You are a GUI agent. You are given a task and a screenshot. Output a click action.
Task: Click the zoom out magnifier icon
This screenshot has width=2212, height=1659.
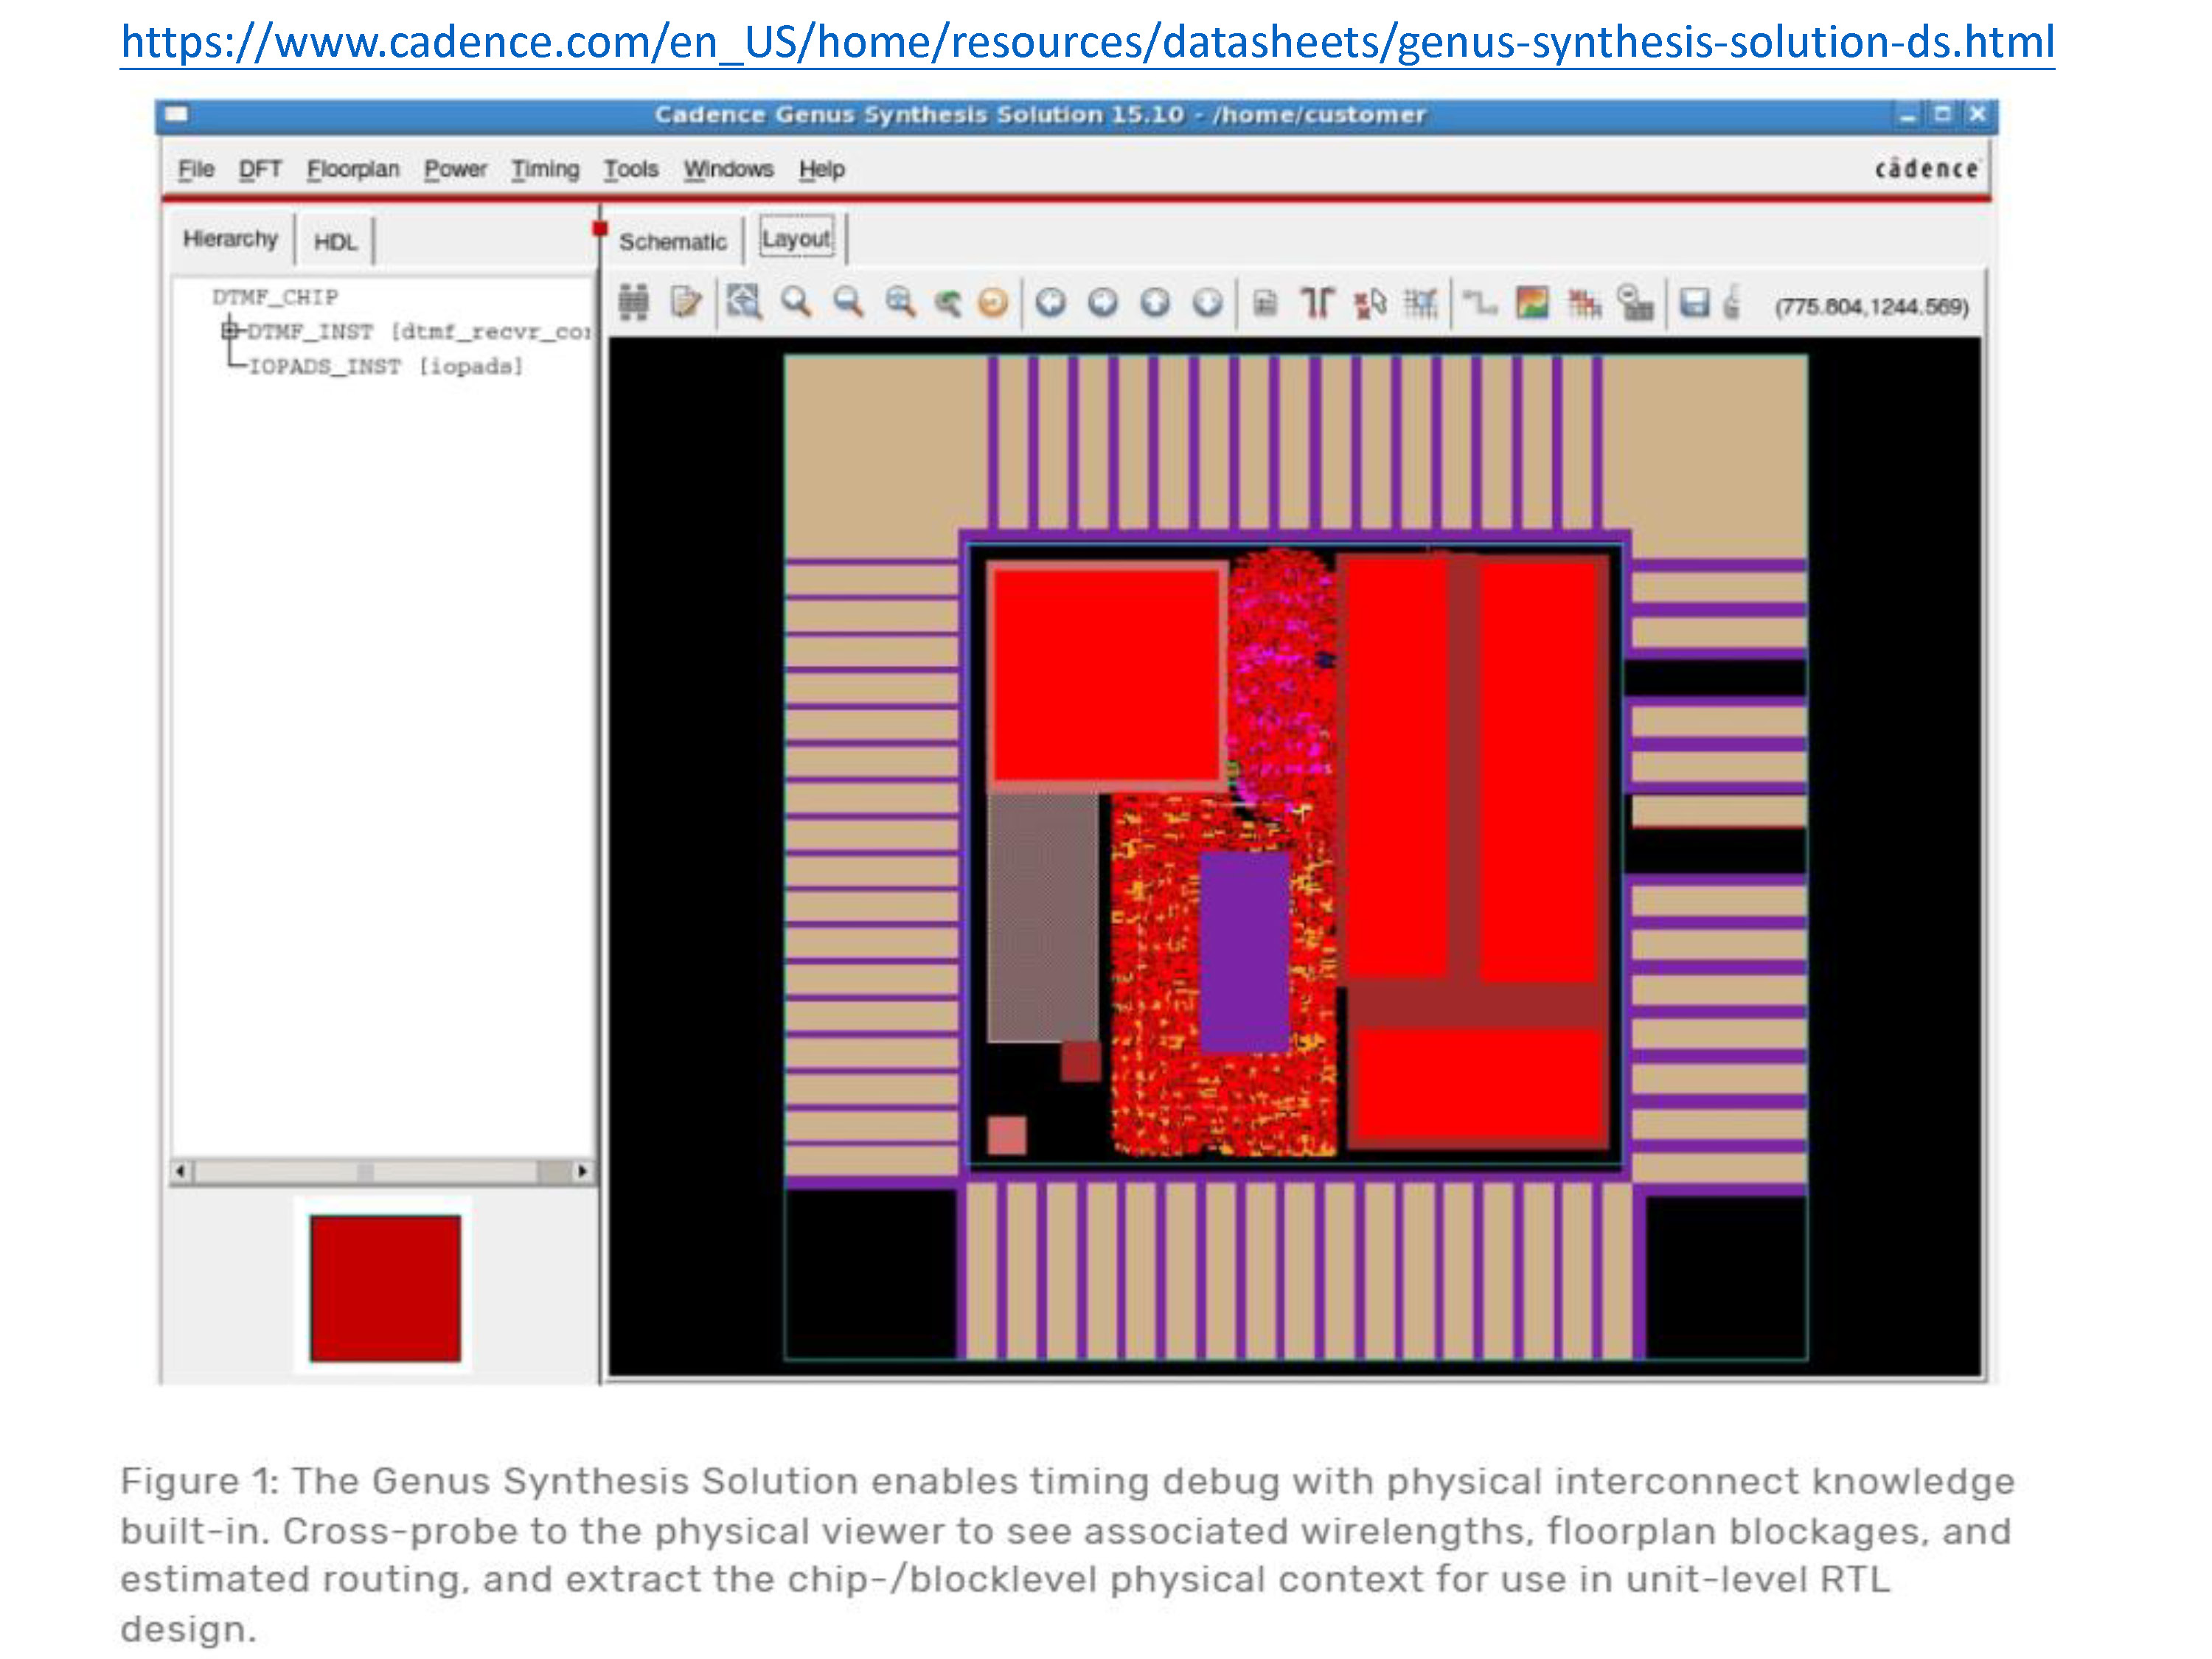848,301
